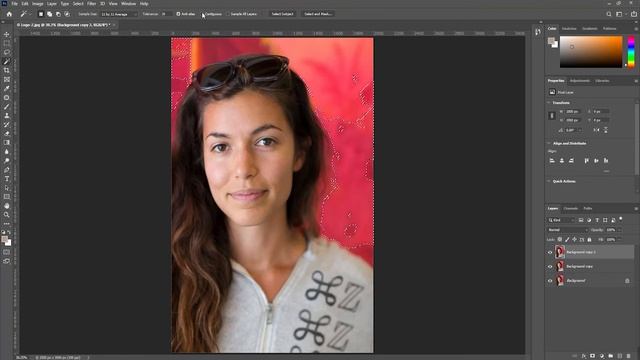The height and width of the screenshot is (360, 640).
Task: Open the Select menu
Action: [78, 4]
